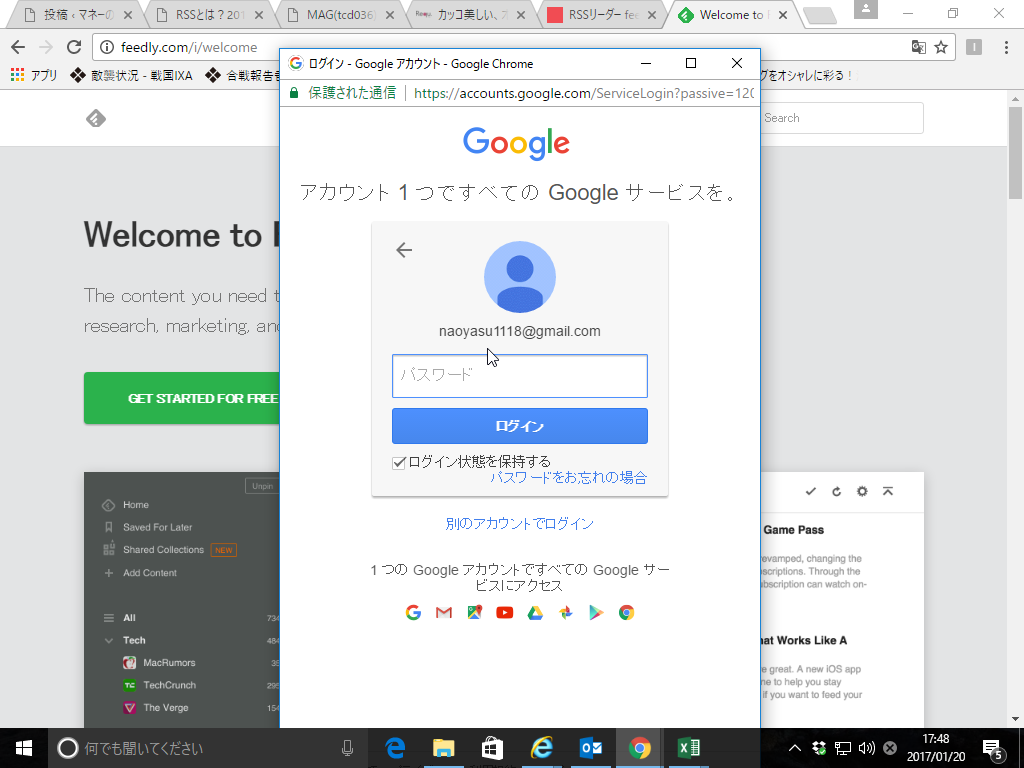Image resolution: width=1024 pixels, height=768 pixels.
Task: Switch to the RSSリーダー tab
Action: point(604,15)
